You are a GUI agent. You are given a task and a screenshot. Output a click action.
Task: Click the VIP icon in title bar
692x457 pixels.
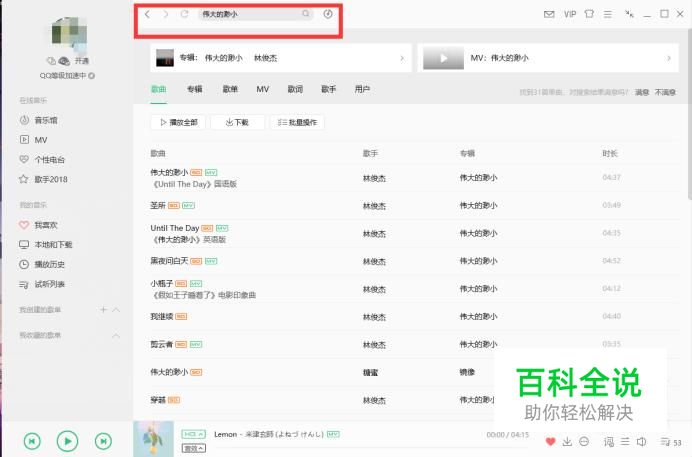coord(570,14)
